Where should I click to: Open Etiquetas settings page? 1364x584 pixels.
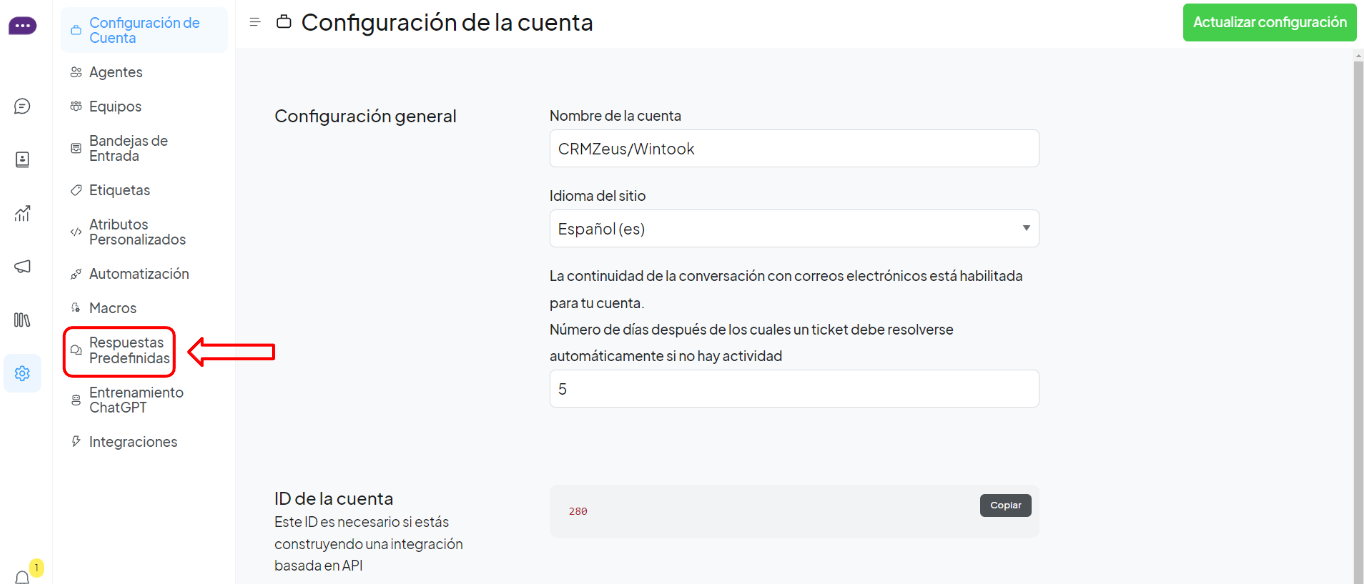click(119, 190)
